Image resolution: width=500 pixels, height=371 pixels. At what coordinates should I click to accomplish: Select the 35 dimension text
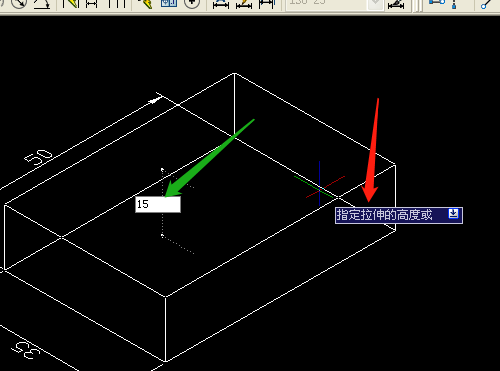(x=26, y=350)
